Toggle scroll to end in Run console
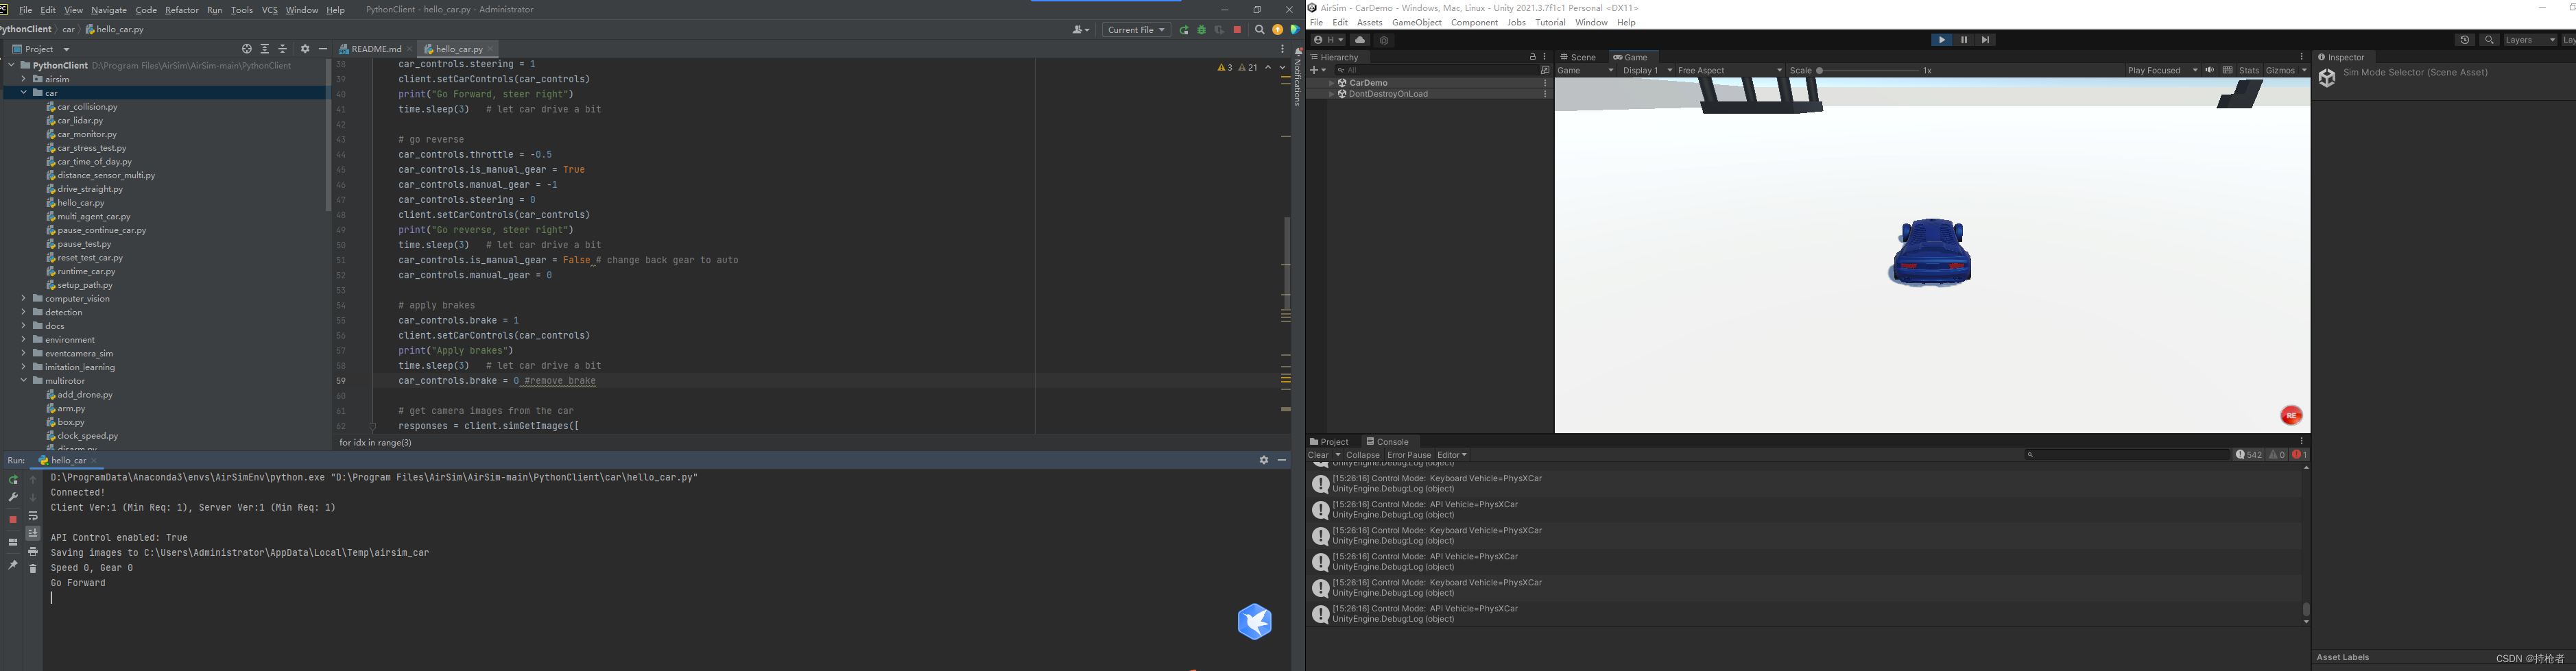 coord(33,533)
